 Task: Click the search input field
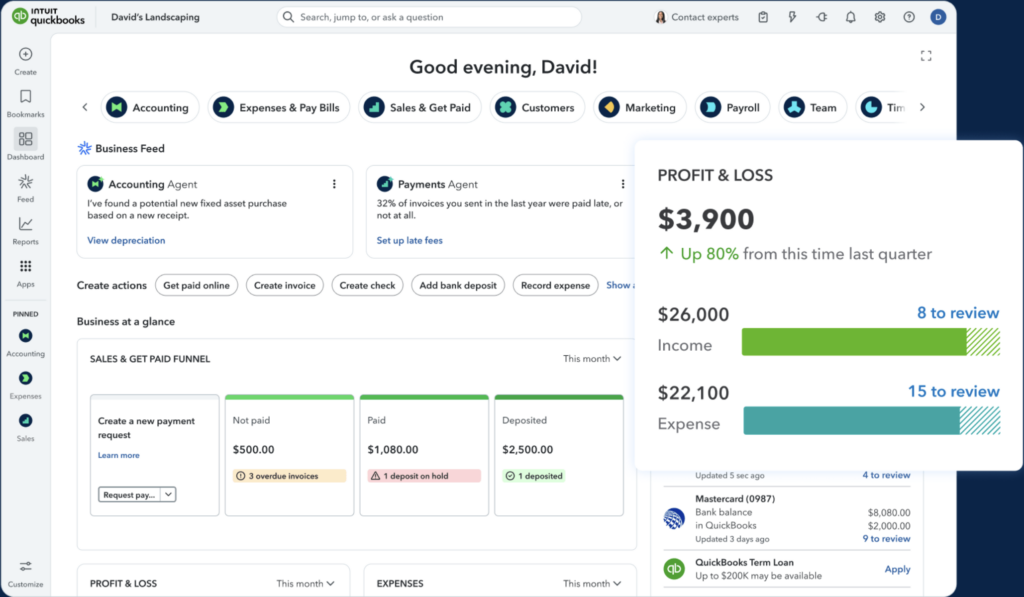pyautogui.click(x=429, y=17)
